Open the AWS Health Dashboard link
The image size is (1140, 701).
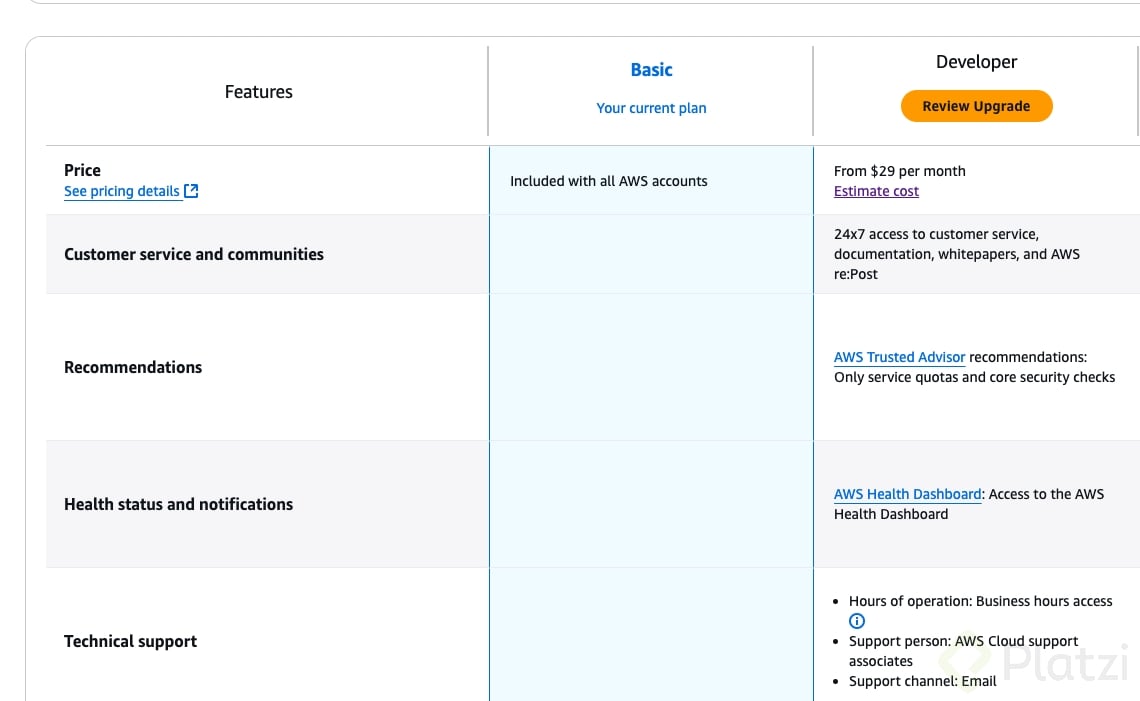(x=907, y=494)
